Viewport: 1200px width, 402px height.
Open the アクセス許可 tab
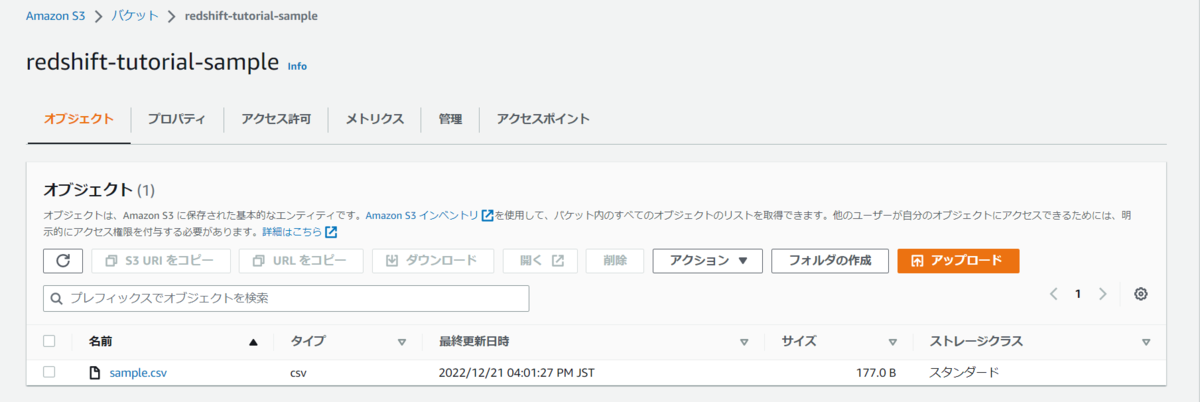(x=276, y=119)
